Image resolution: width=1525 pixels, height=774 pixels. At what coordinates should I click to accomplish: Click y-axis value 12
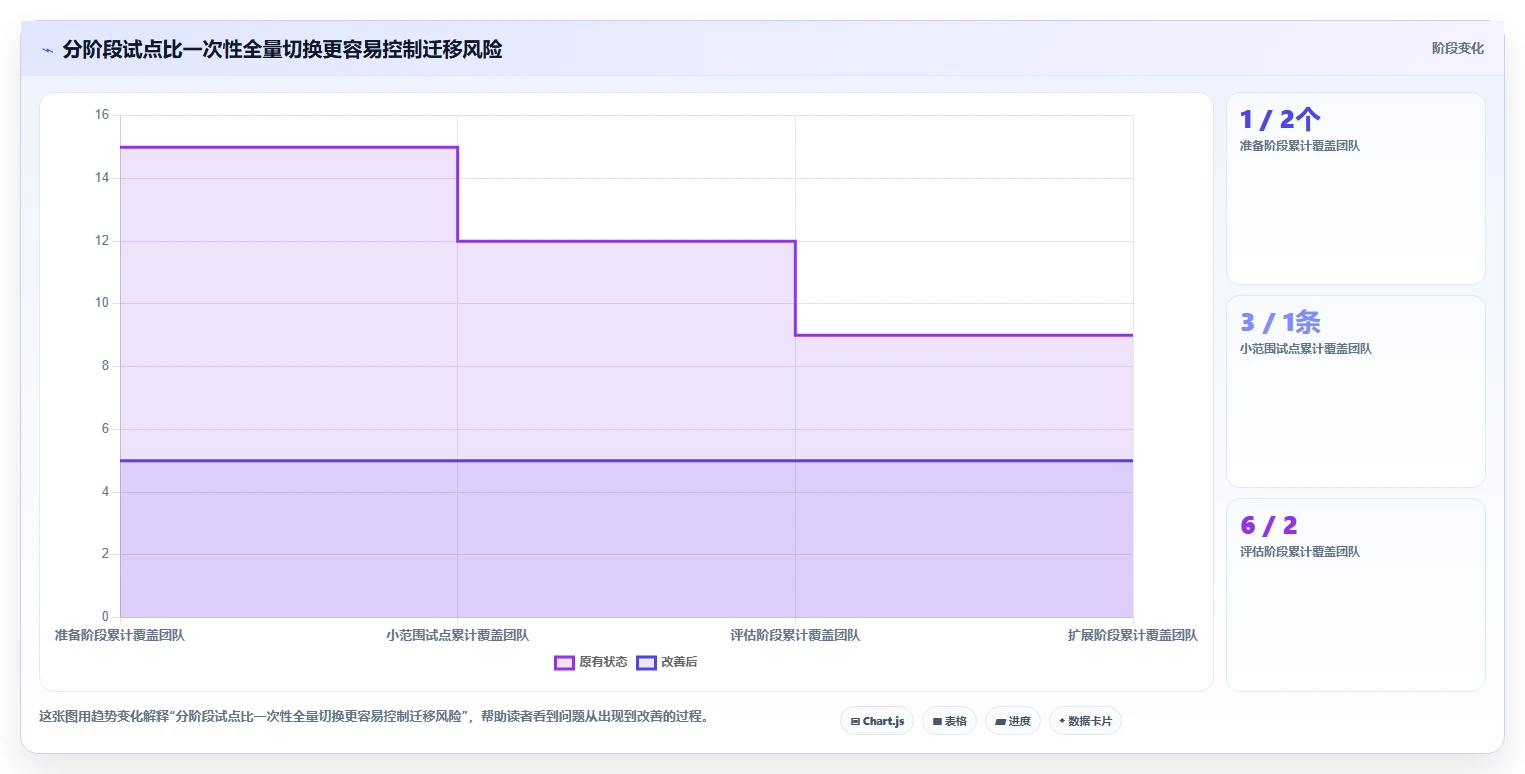(x=102, y=241)
